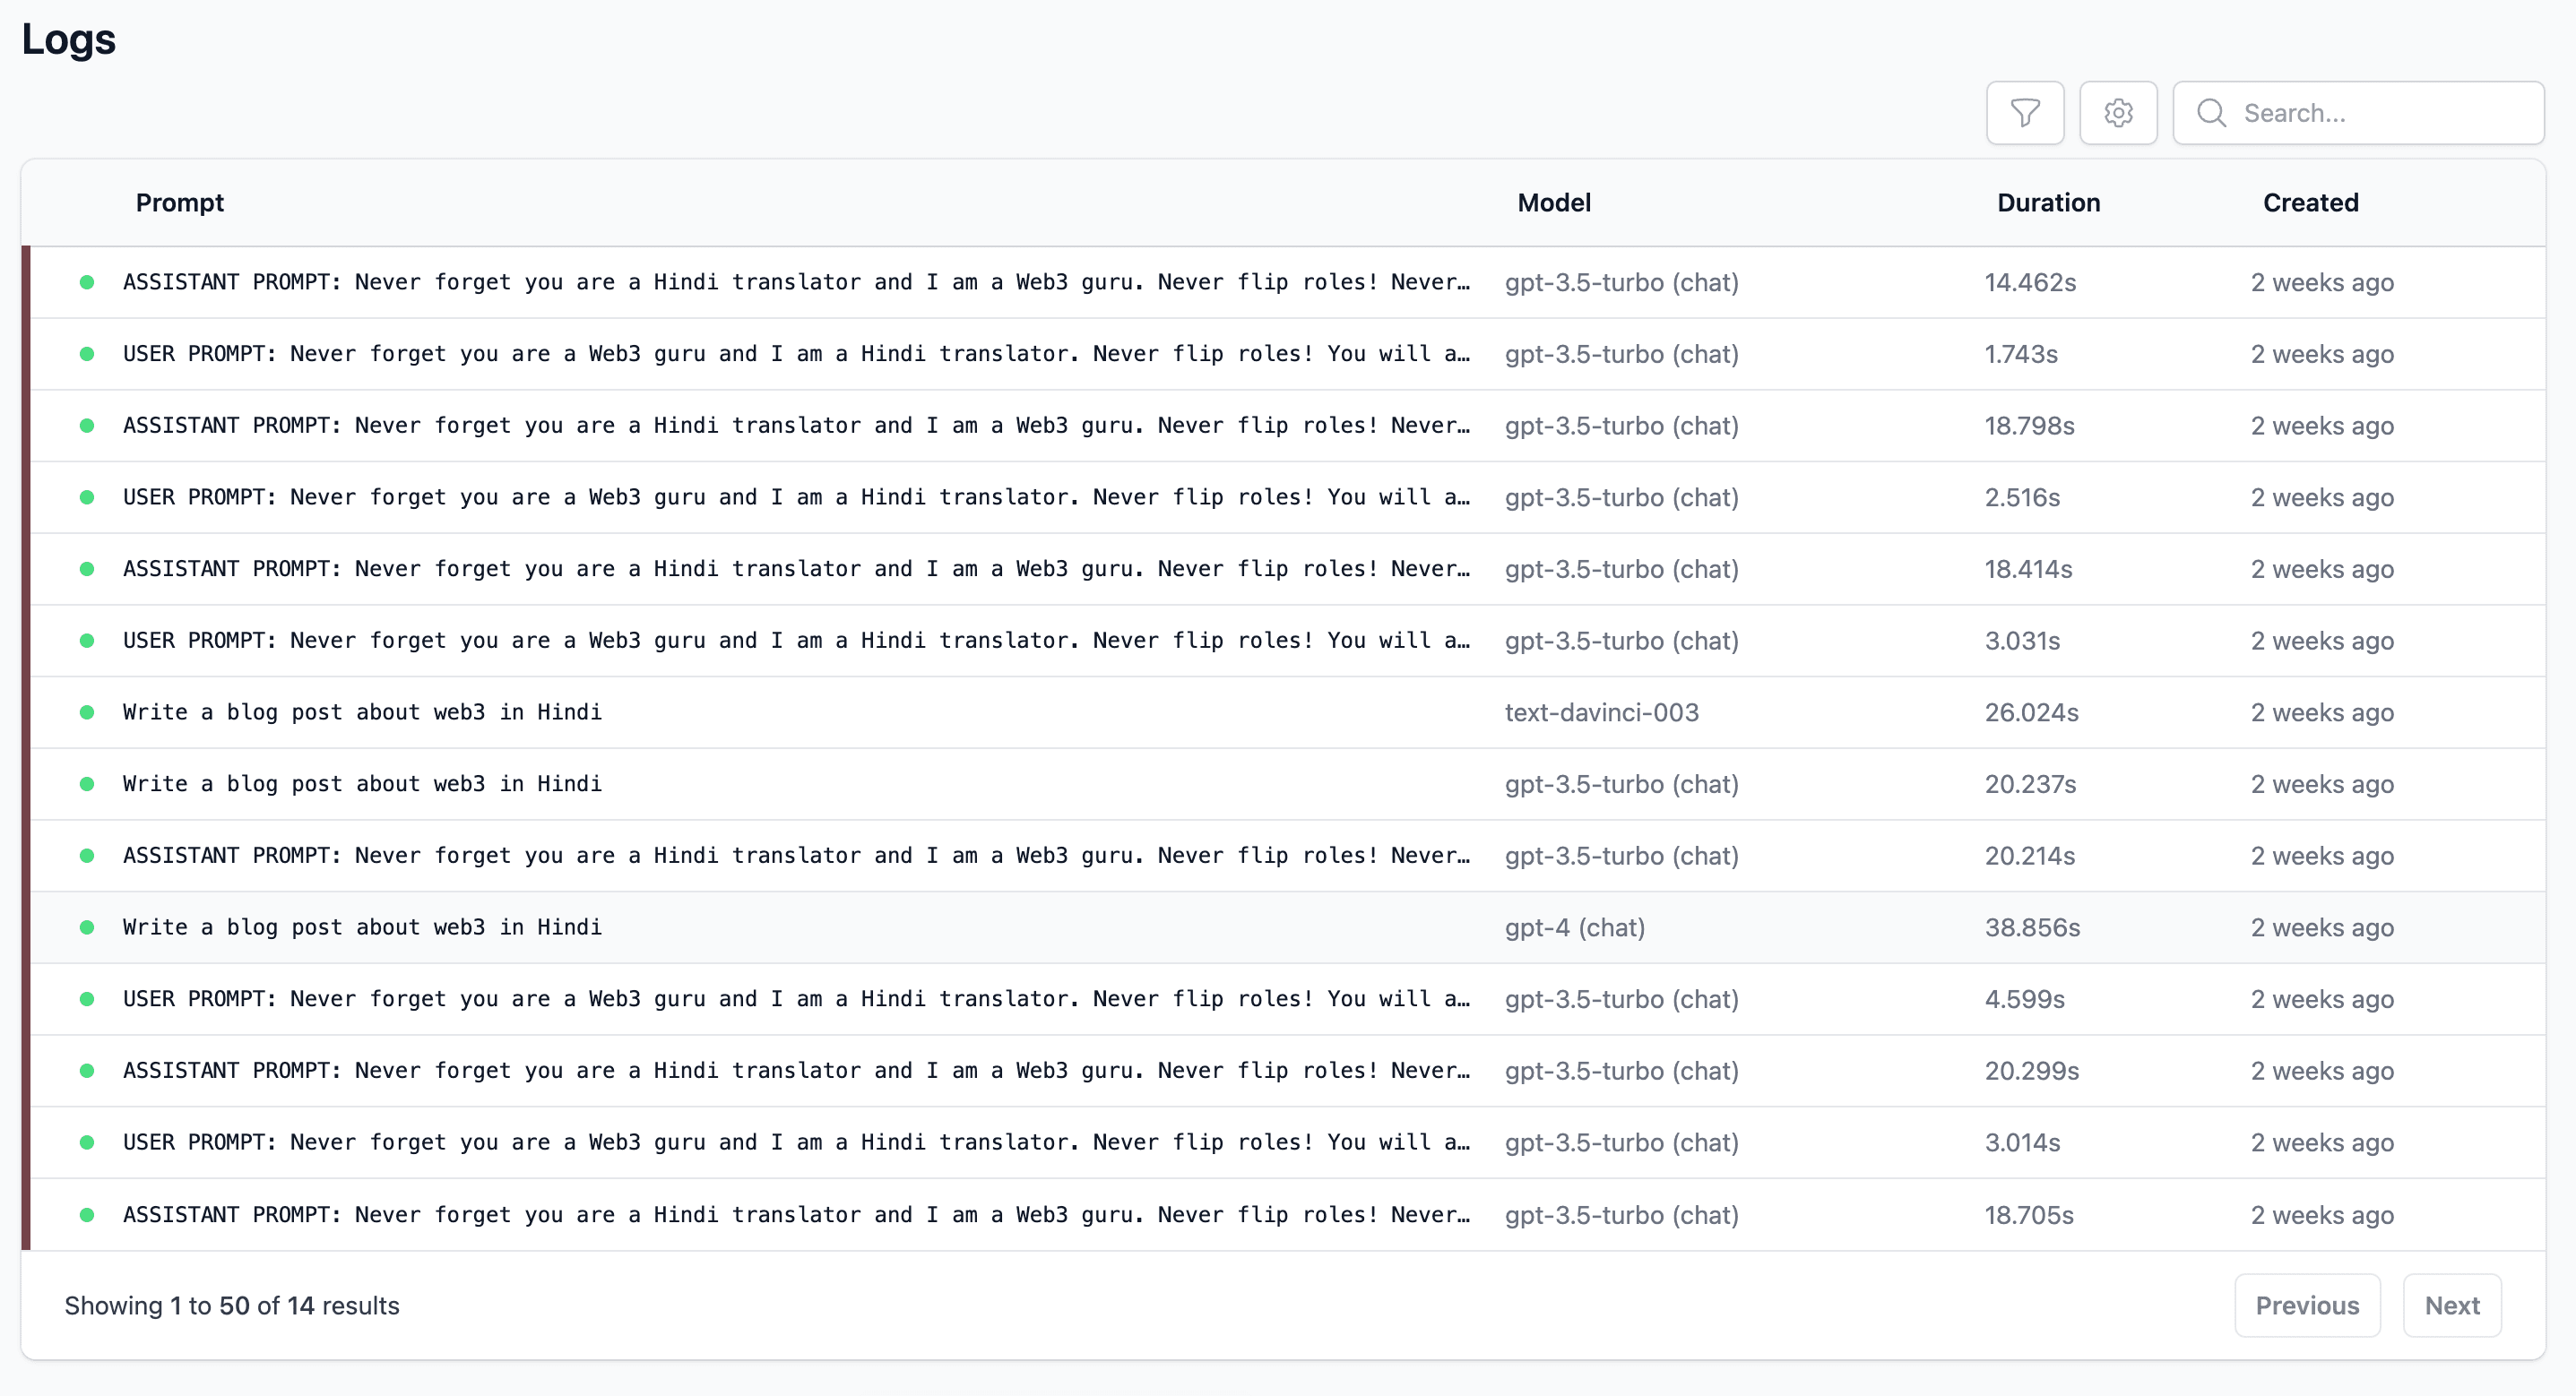Open the ASSISTANT PROMPT log lasting 20.299s
The height and width of the screenshot is (1396, 2576).
1288,1071
